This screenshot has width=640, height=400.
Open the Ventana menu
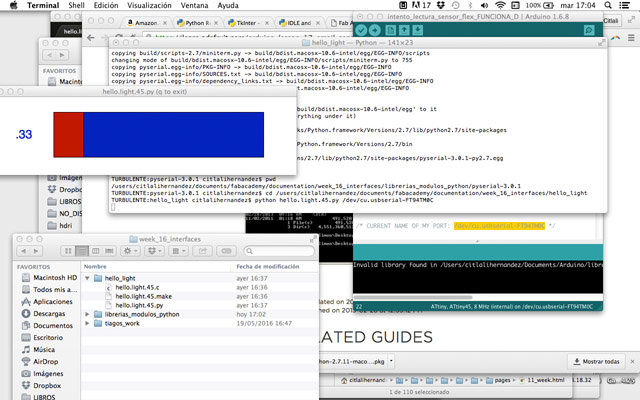[194, 5]
